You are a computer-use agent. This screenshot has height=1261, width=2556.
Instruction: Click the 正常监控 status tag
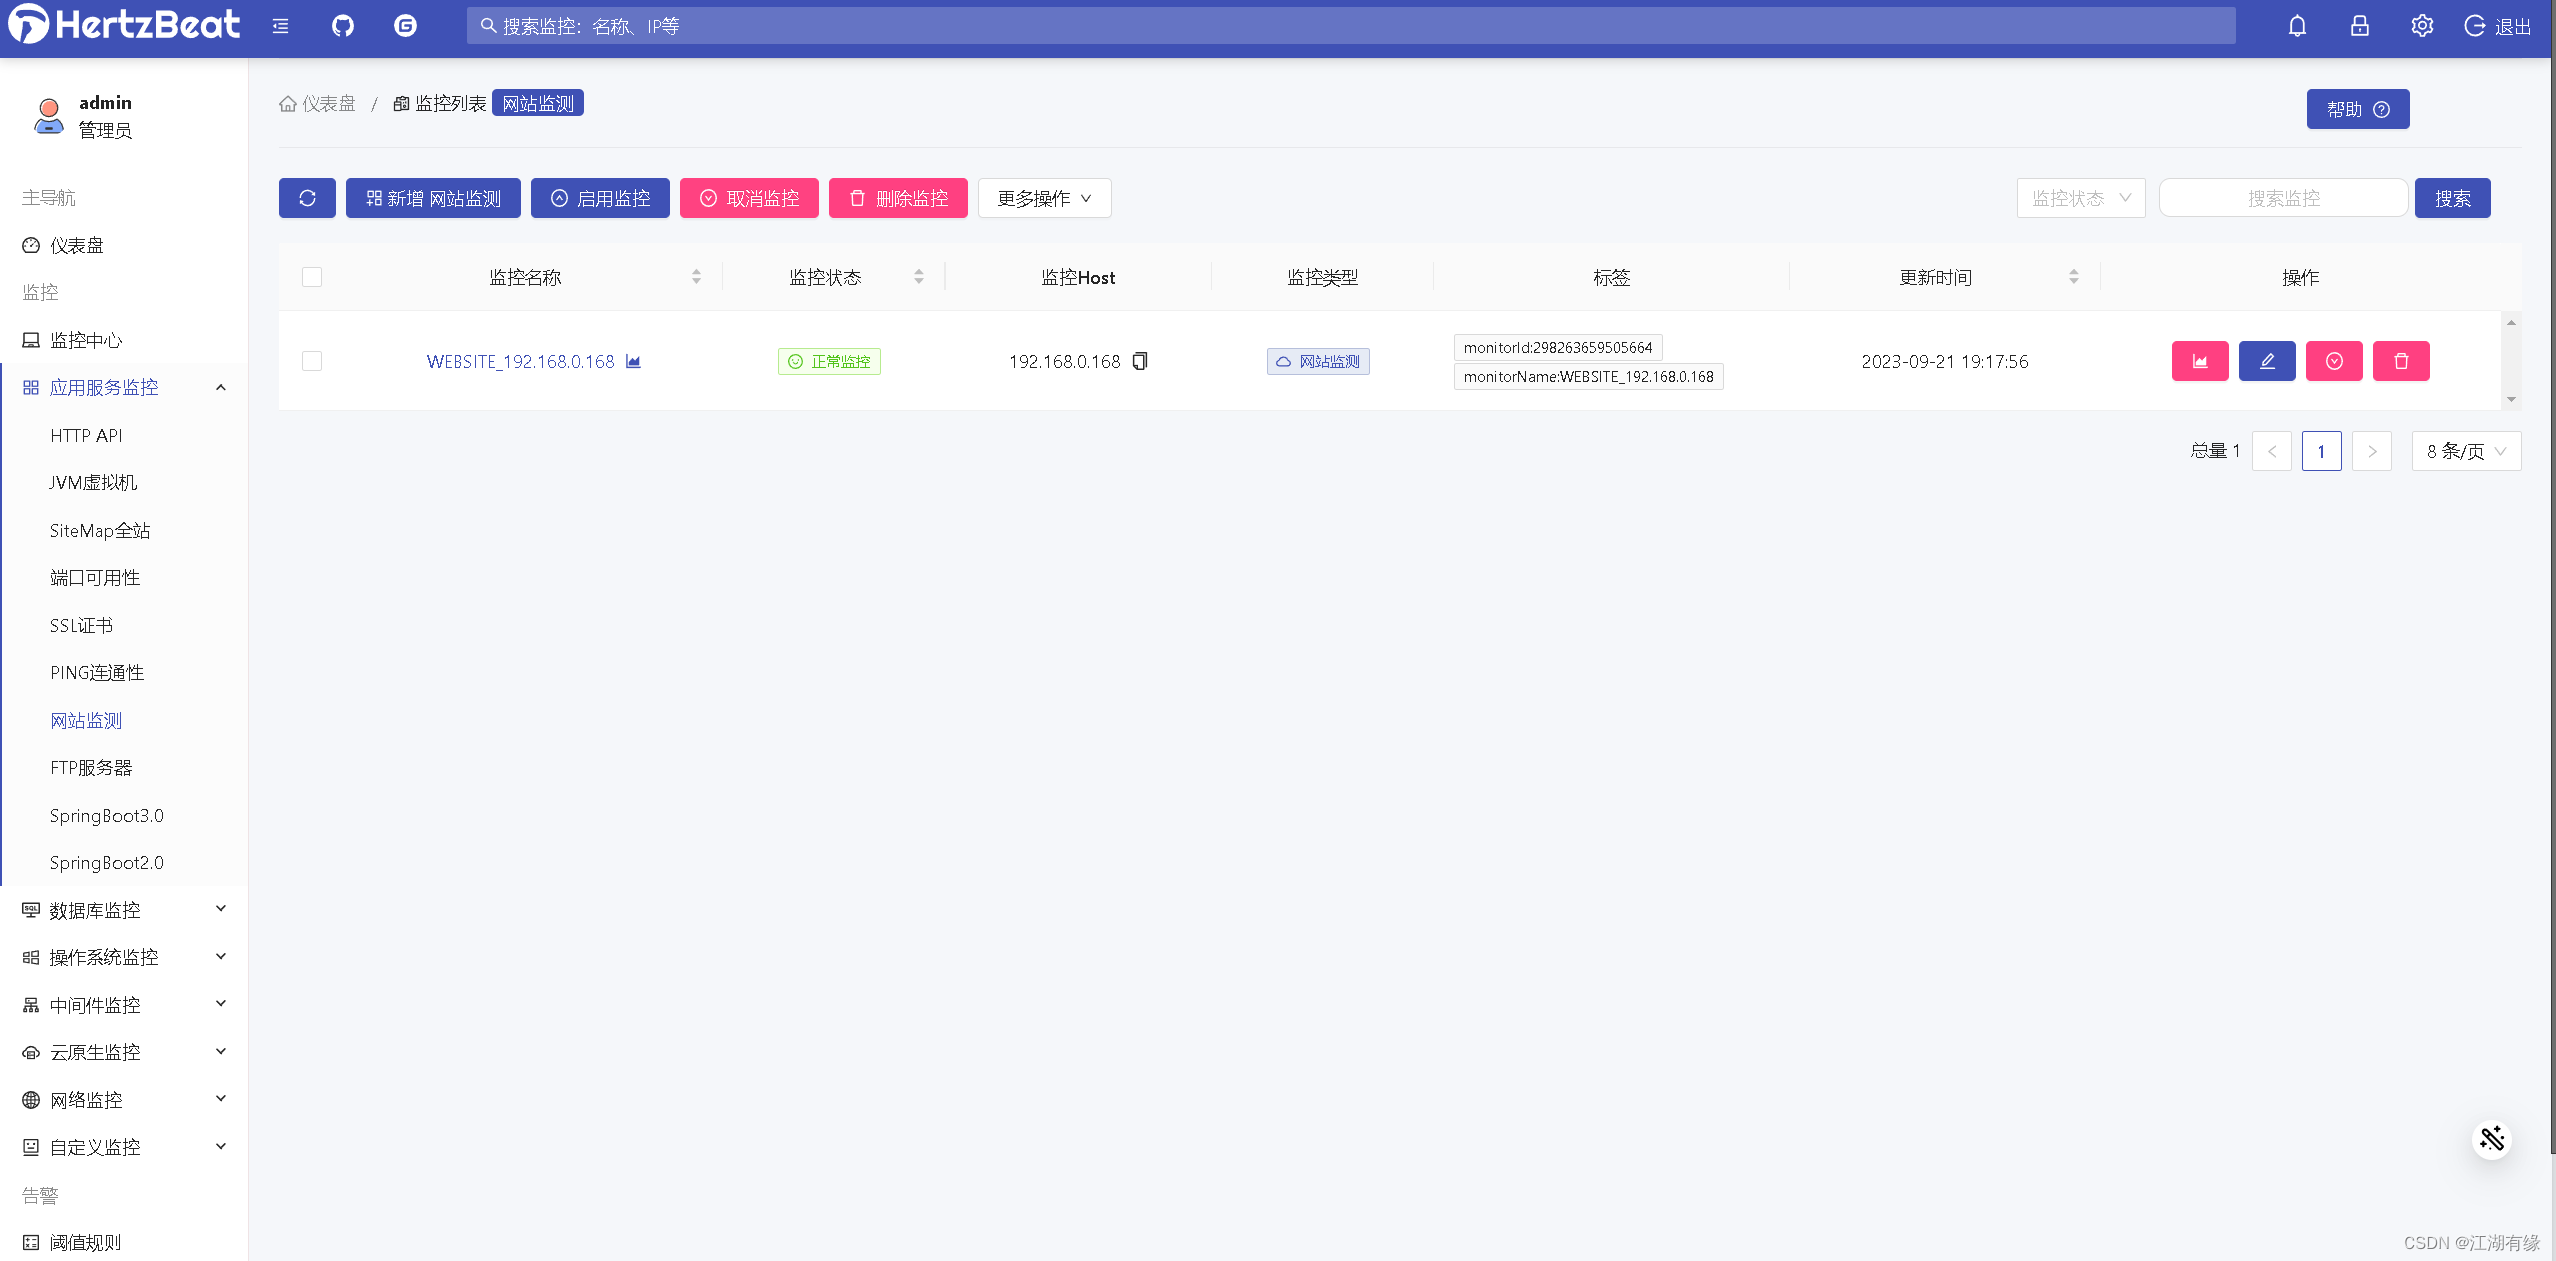pos(829,361)
